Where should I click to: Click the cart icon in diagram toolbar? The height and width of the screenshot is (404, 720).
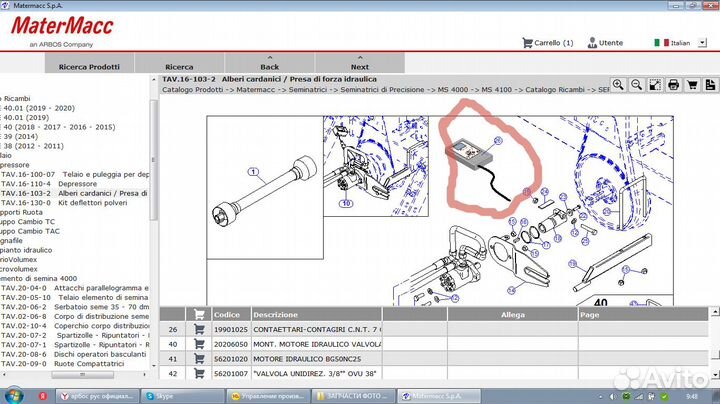click(x=693, y=85)
